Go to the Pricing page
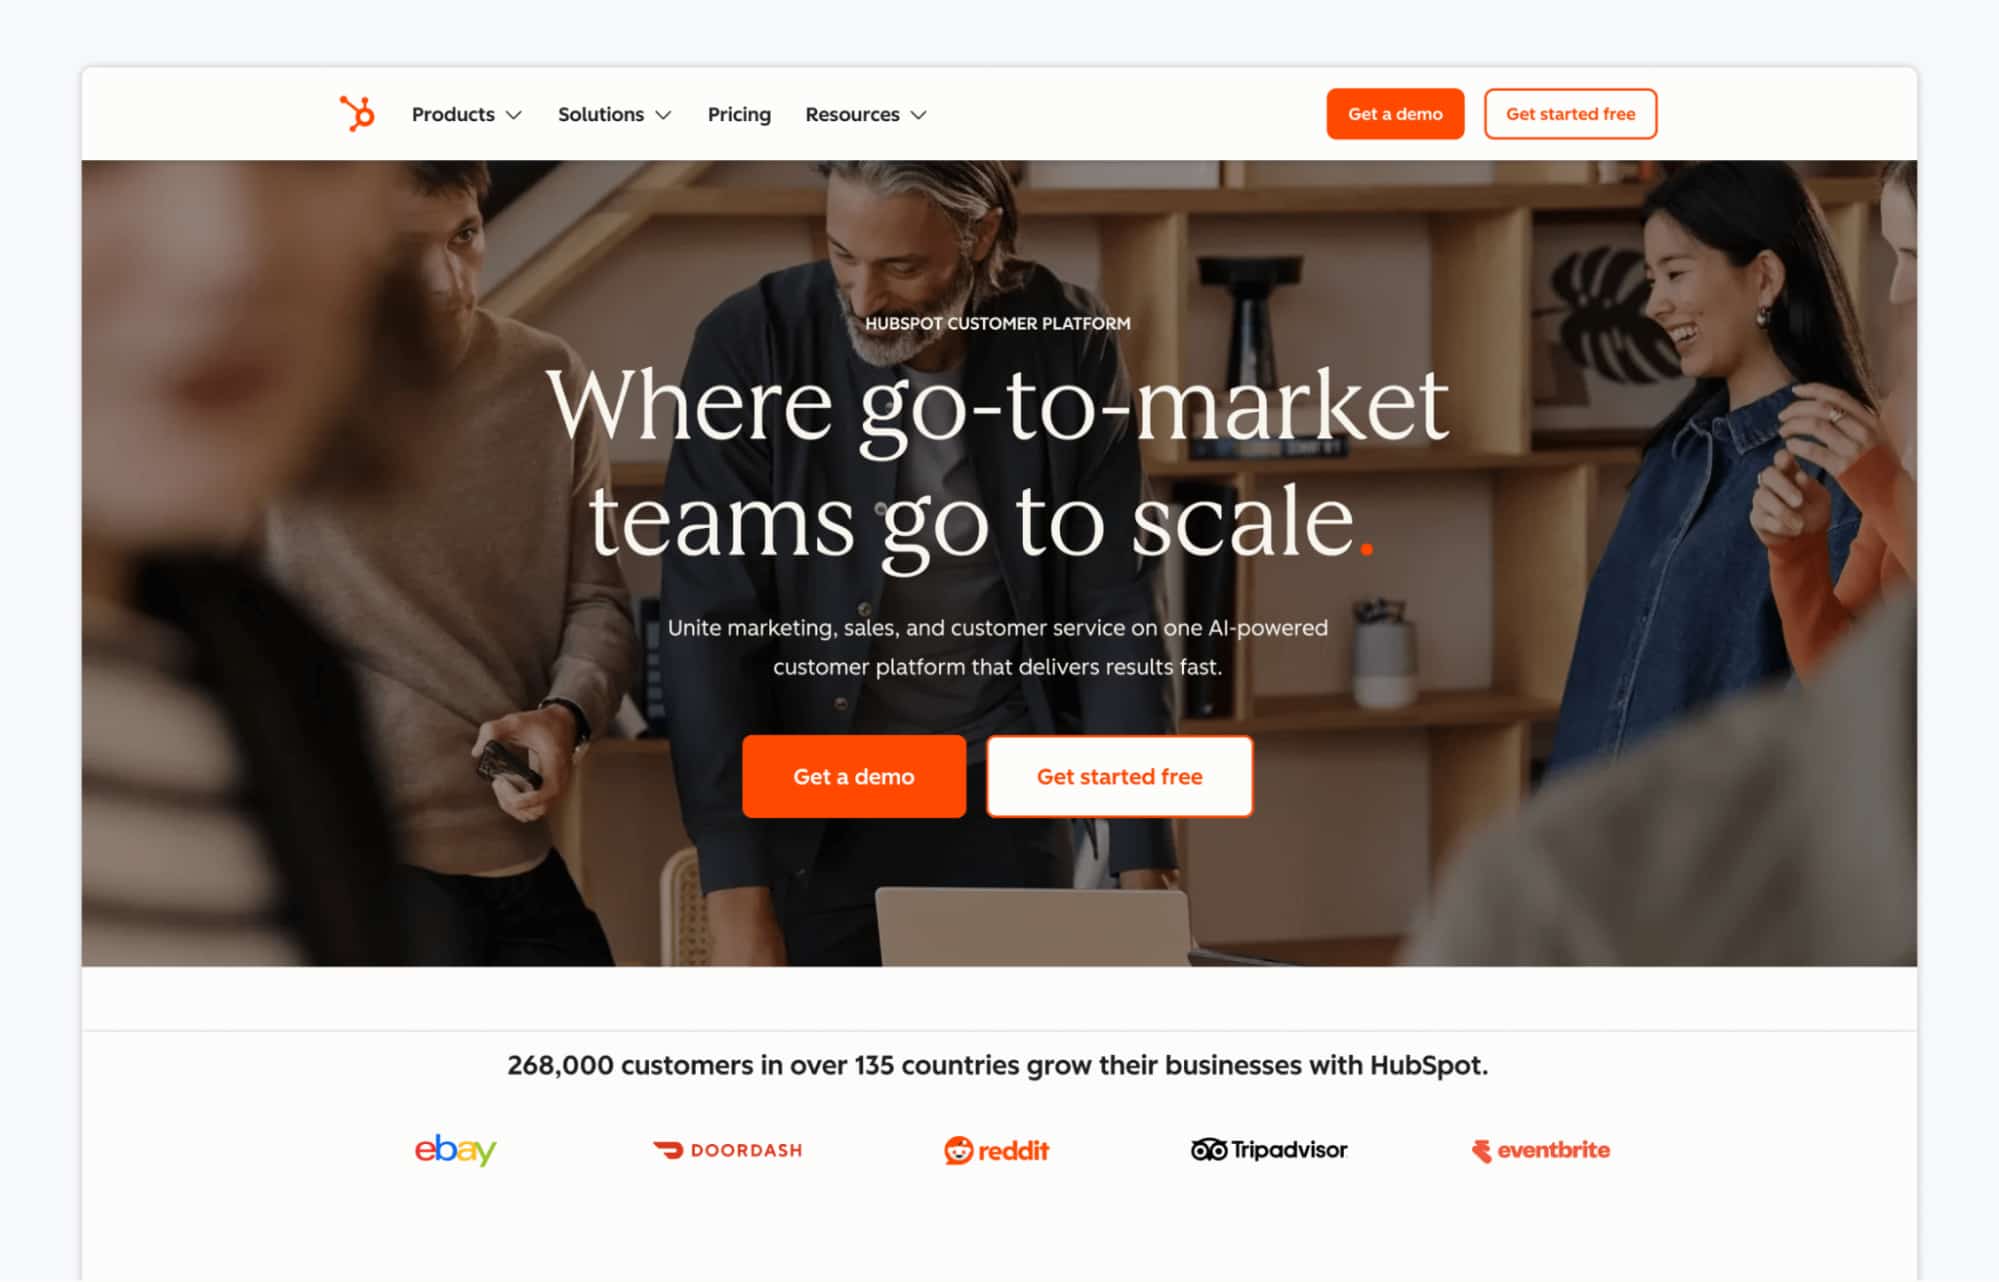The width and height of the screenshot is (1999, 1282). (x=739, y=114)
